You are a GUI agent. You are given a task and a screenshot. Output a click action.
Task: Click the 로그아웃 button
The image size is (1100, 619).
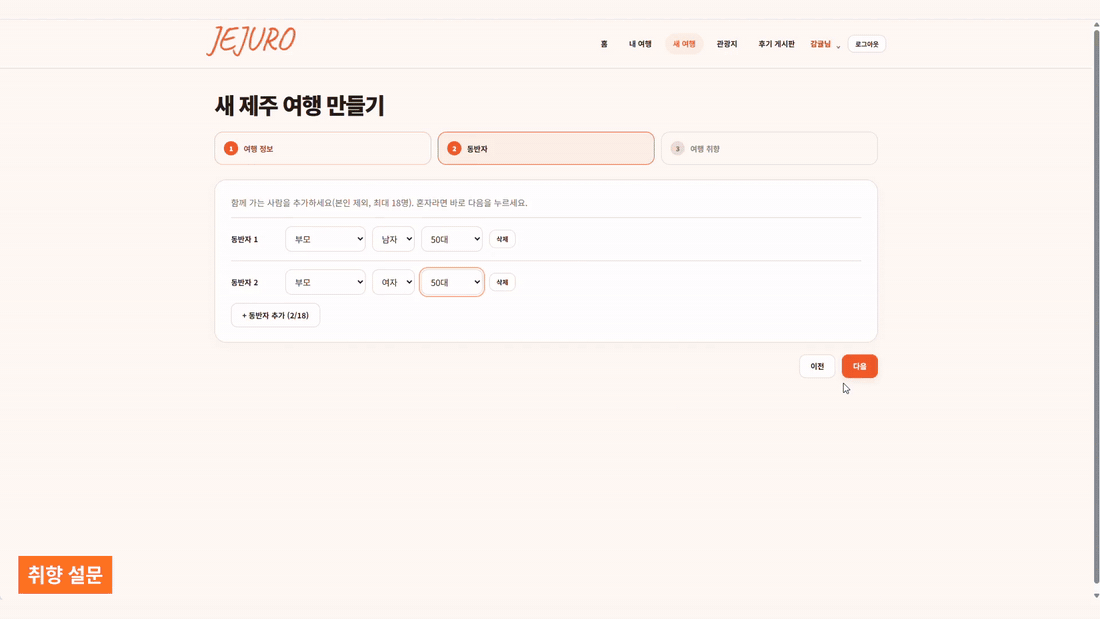(866, 44)
